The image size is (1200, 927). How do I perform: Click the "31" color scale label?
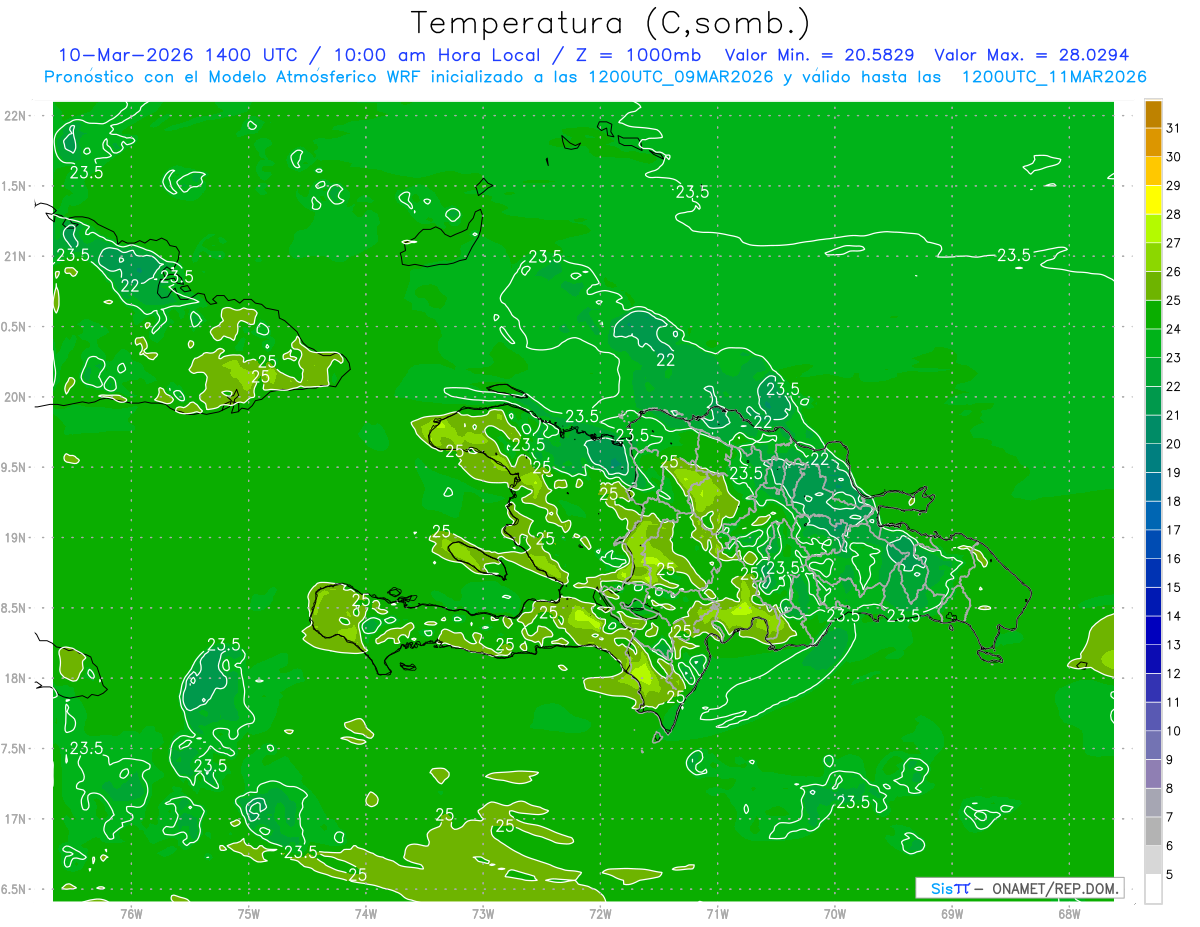[1174, 128]
